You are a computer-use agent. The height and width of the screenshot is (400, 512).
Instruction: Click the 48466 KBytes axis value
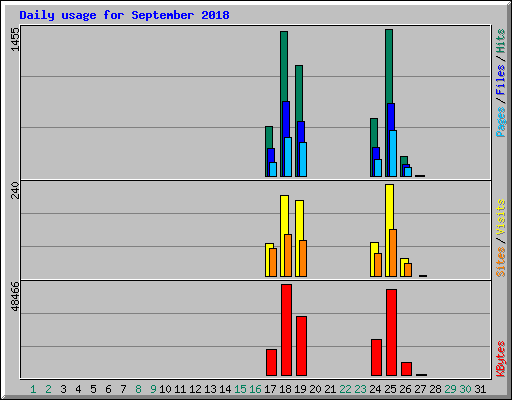pos(15,296)
